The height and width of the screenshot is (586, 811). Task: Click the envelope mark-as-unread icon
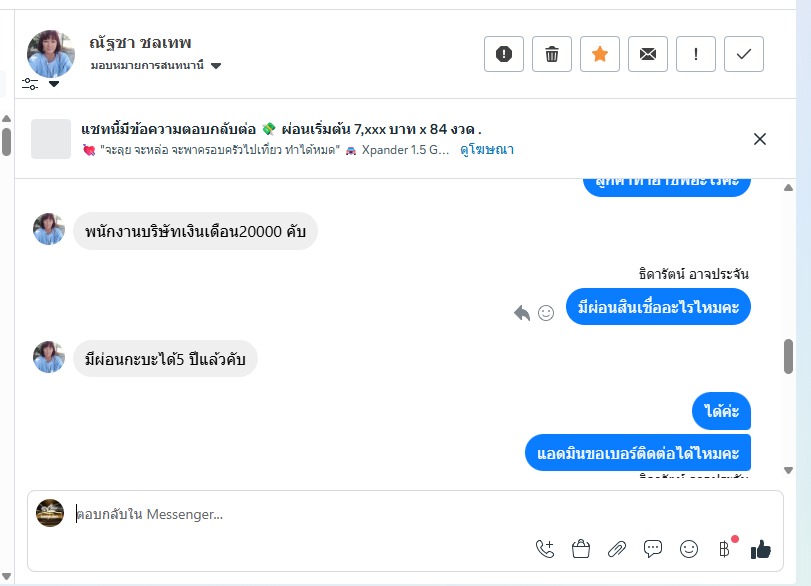647,55
